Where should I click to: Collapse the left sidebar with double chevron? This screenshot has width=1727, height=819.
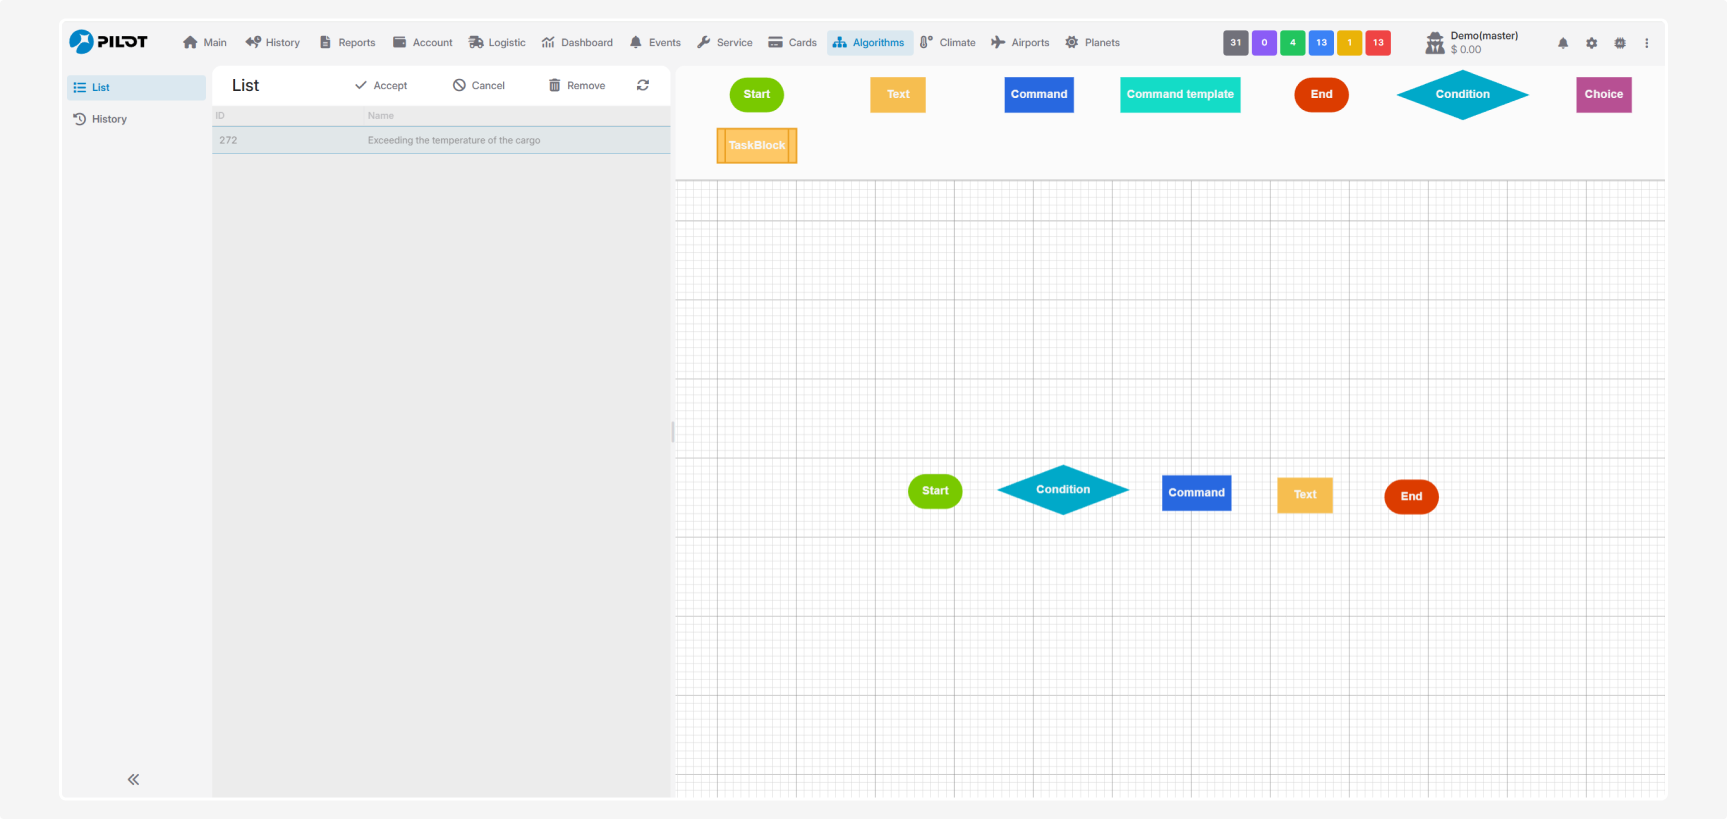coord(133,779)
